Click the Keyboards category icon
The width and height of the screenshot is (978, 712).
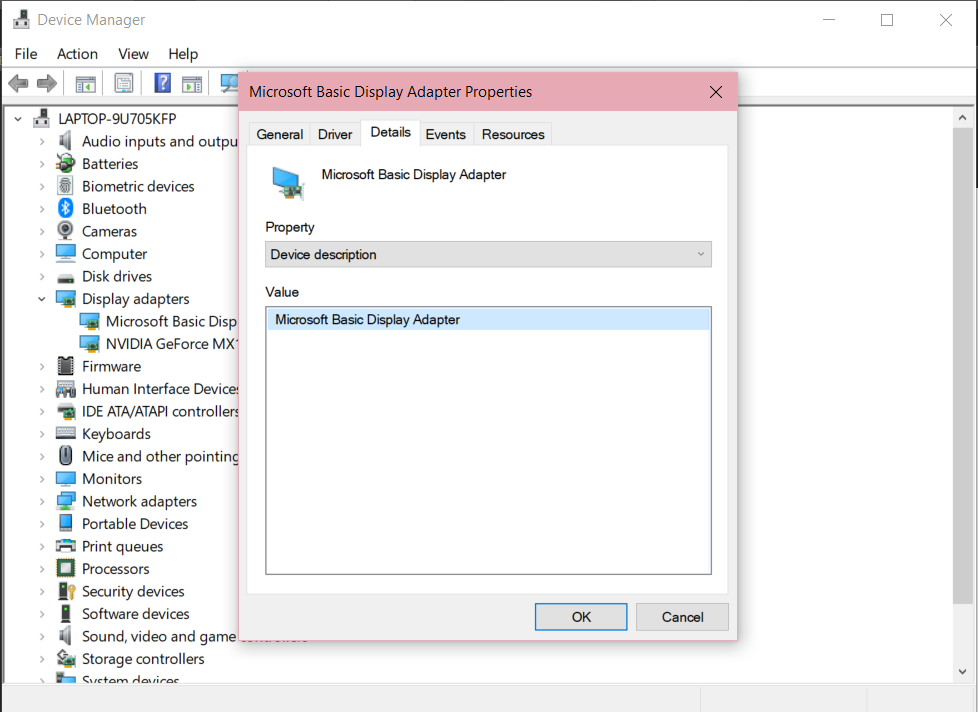(65, 433)
